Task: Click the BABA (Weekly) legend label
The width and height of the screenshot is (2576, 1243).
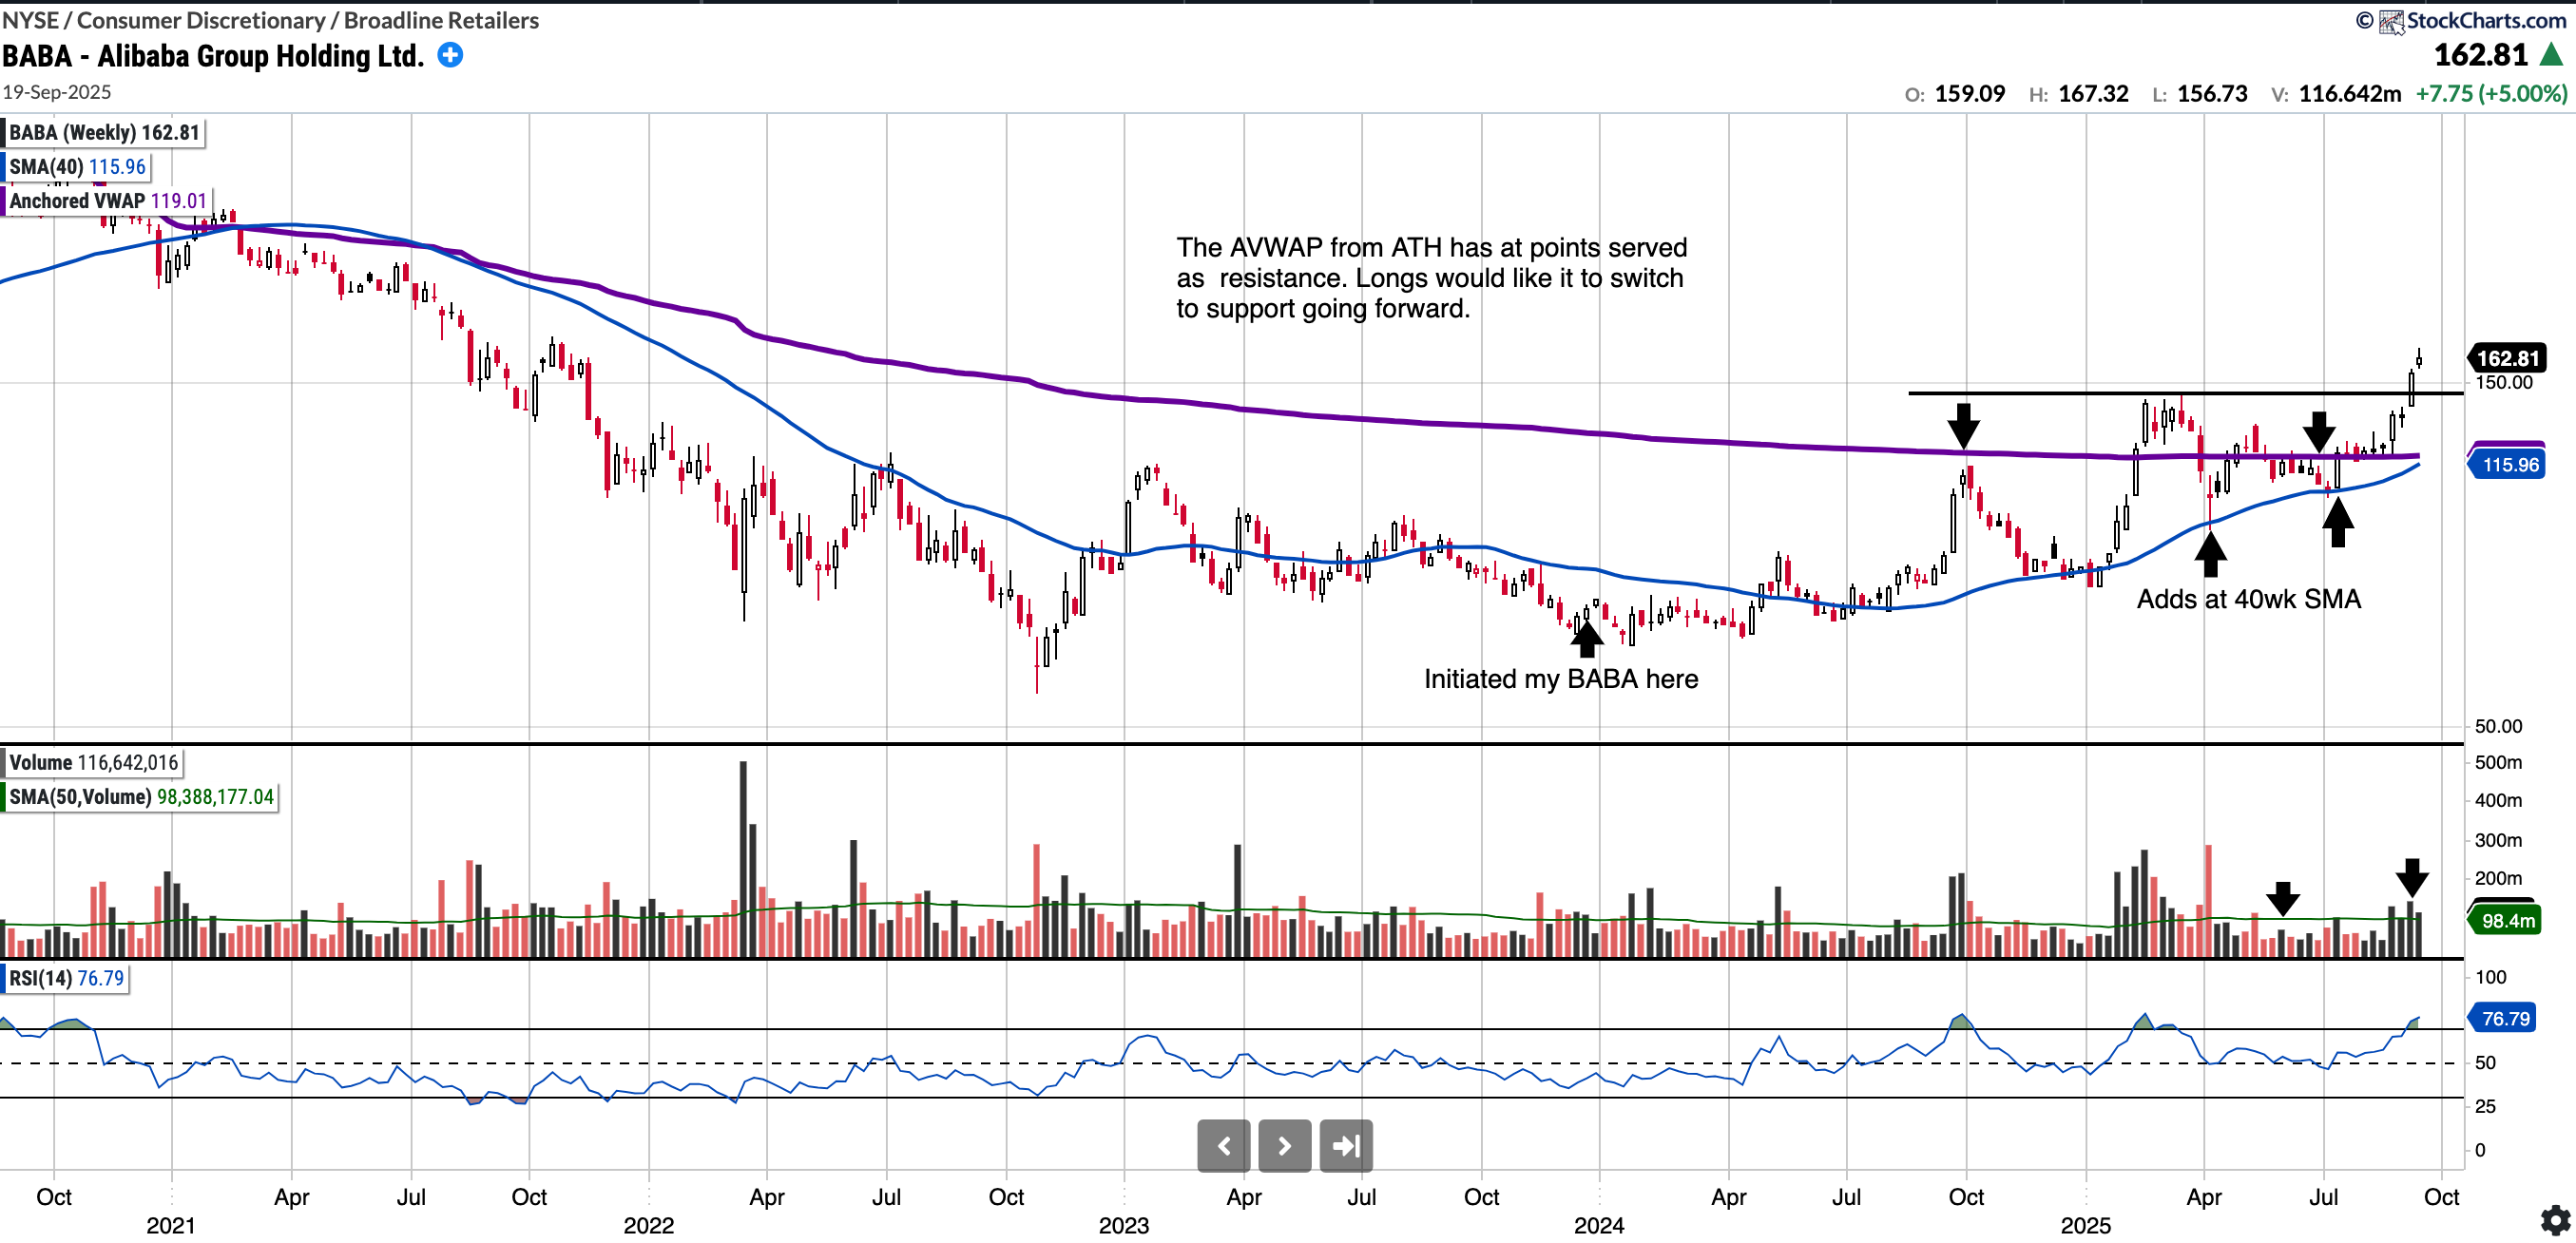Action: pos(104,132)
